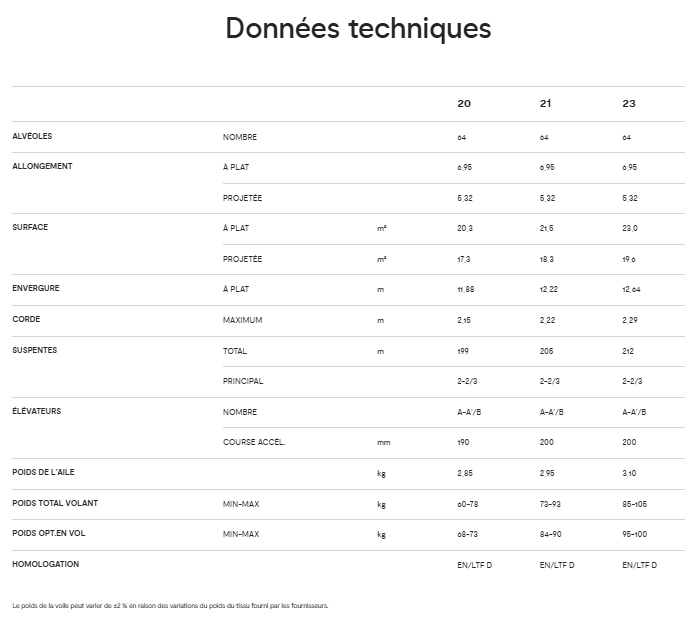
Task: Click the ÉLÉVATEURS row label
Action: 36,411
